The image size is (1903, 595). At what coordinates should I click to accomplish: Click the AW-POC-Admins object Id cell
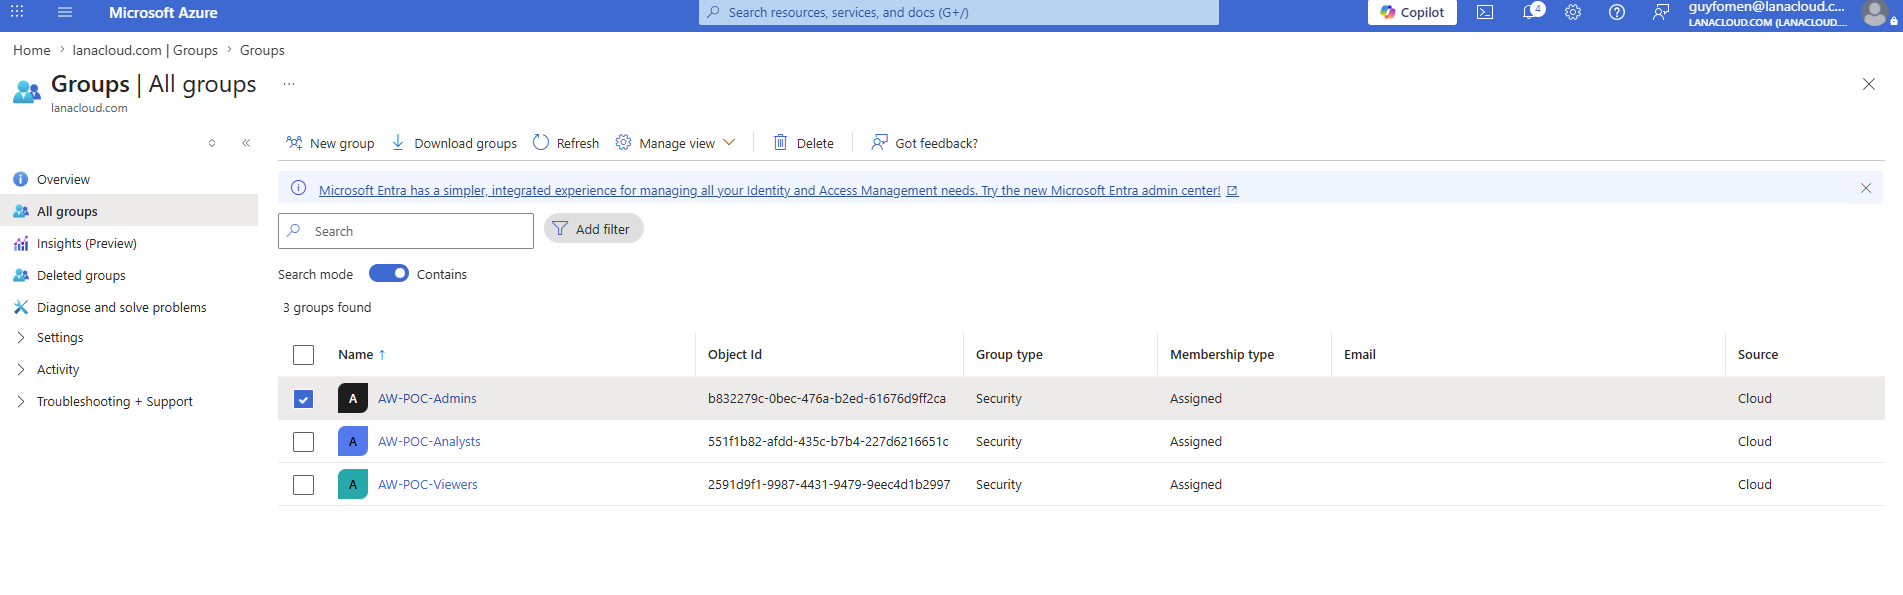pos(827,398)
